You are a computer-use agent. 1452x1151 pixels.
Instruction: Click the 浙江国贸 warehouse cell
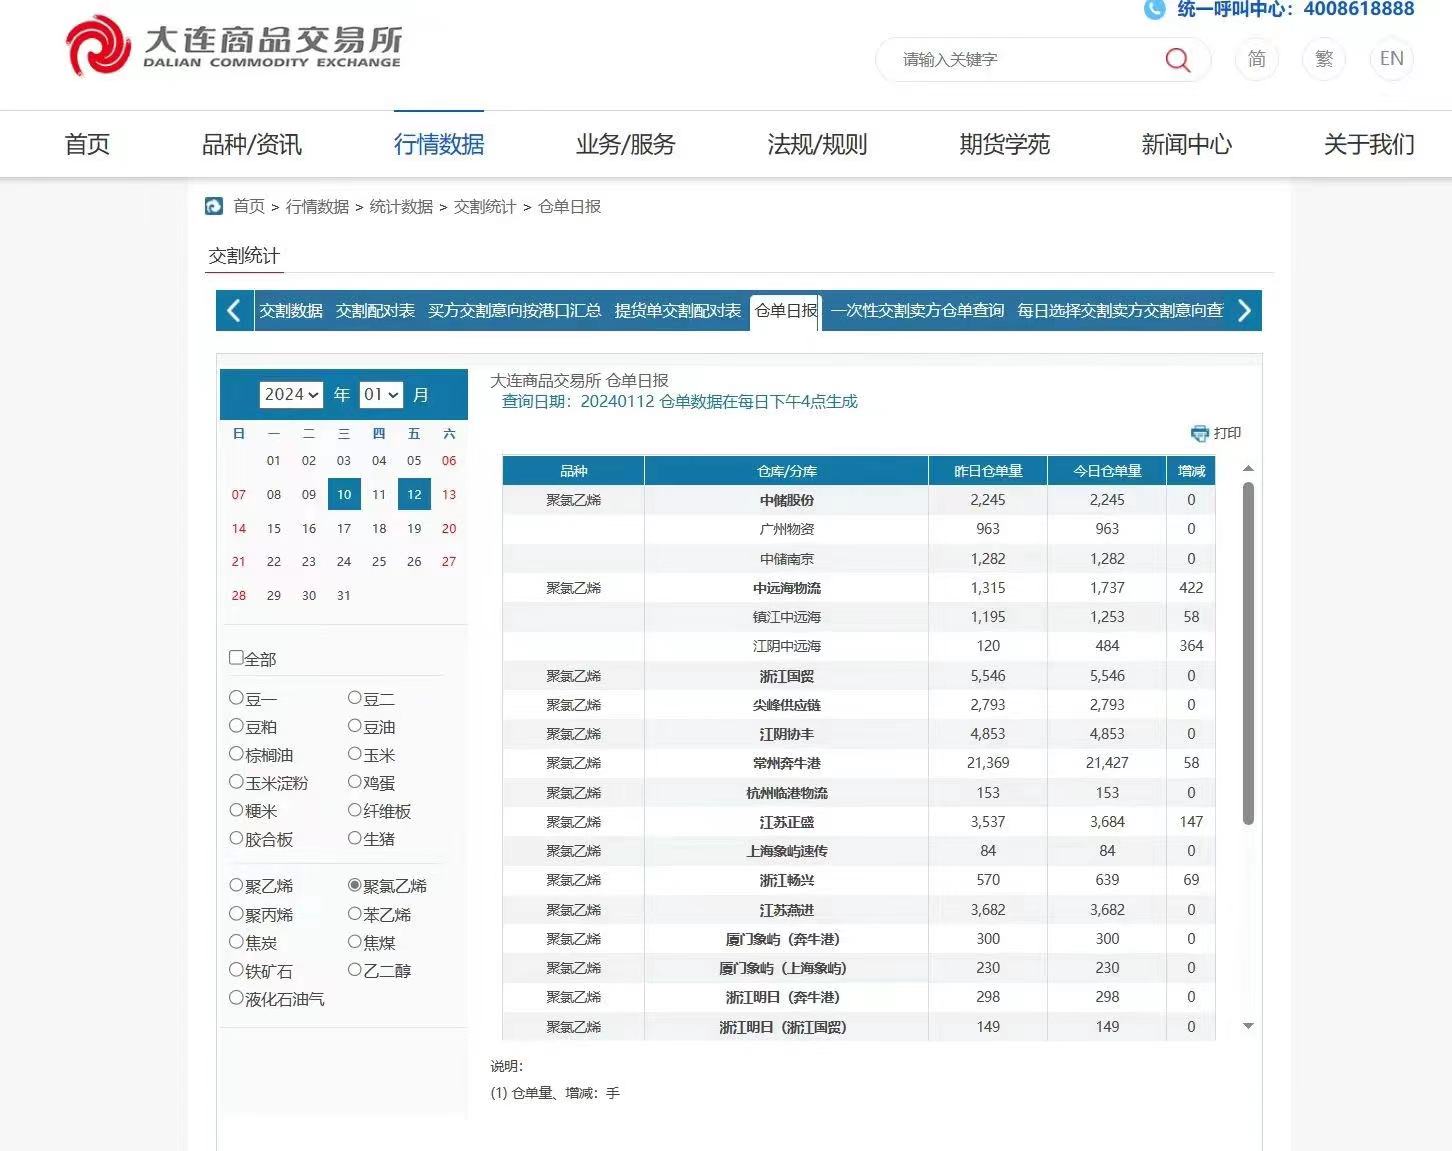tap(787, 676)
